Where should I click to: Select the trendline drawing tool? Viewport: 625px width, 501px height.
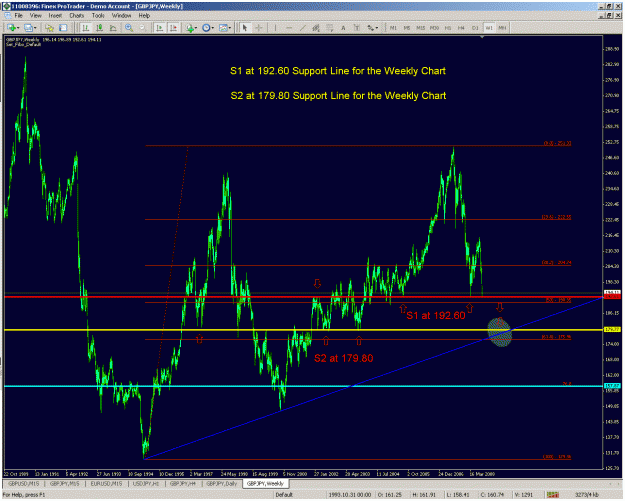(x=303, y=28)
